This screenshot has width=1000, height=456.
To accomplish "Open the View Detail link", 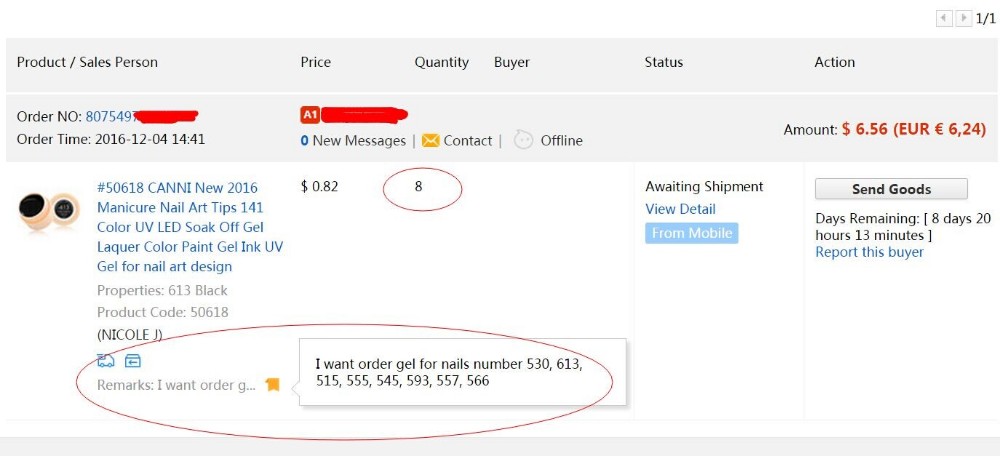I will click(680, 209).
